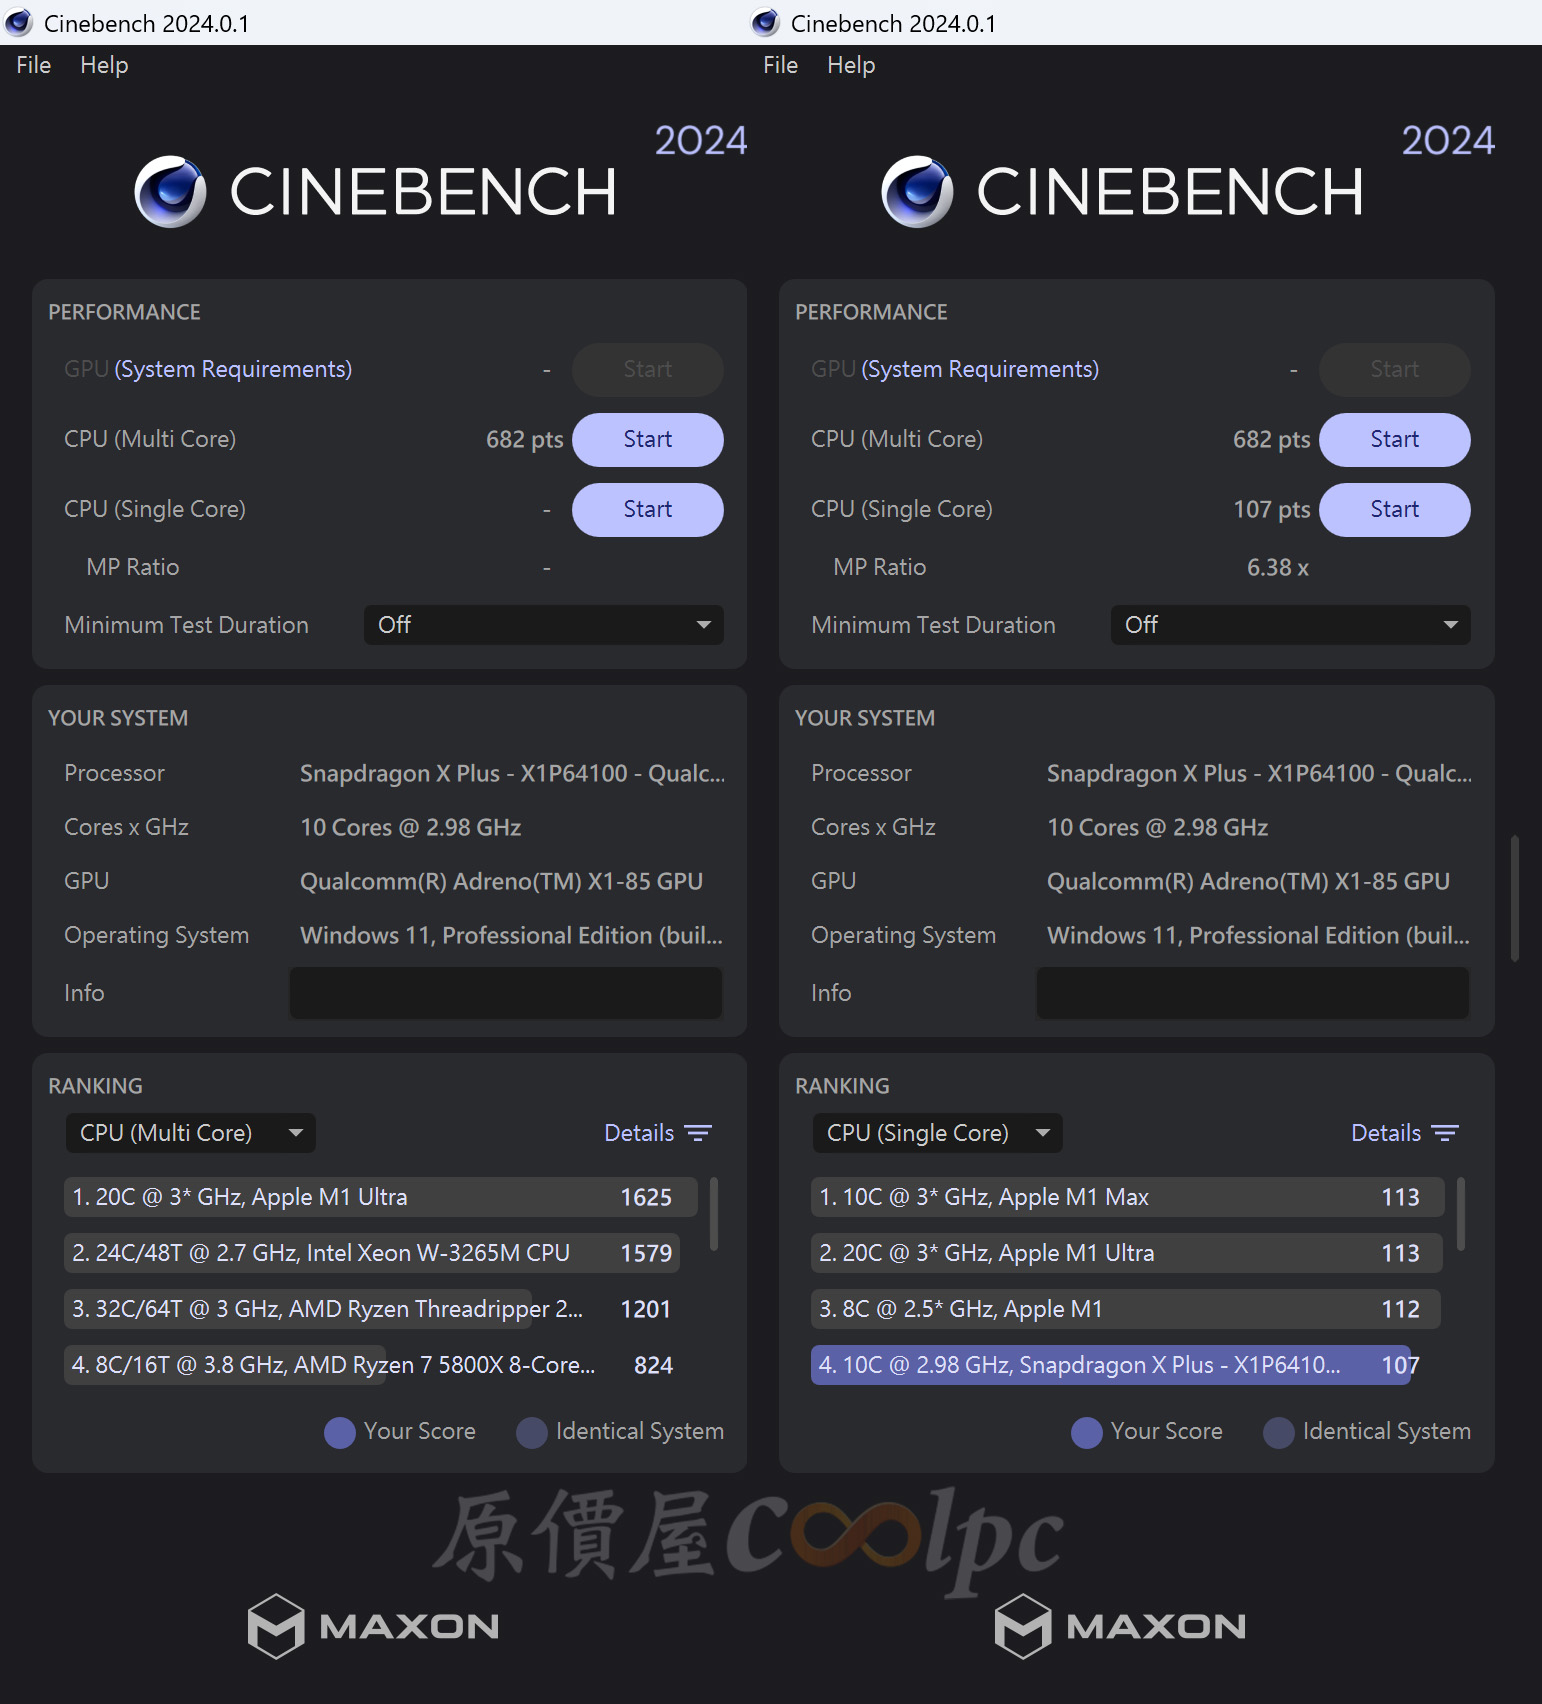Open GPU System Requirements link in right window
1542x1704 pixels.
[980, 369]
